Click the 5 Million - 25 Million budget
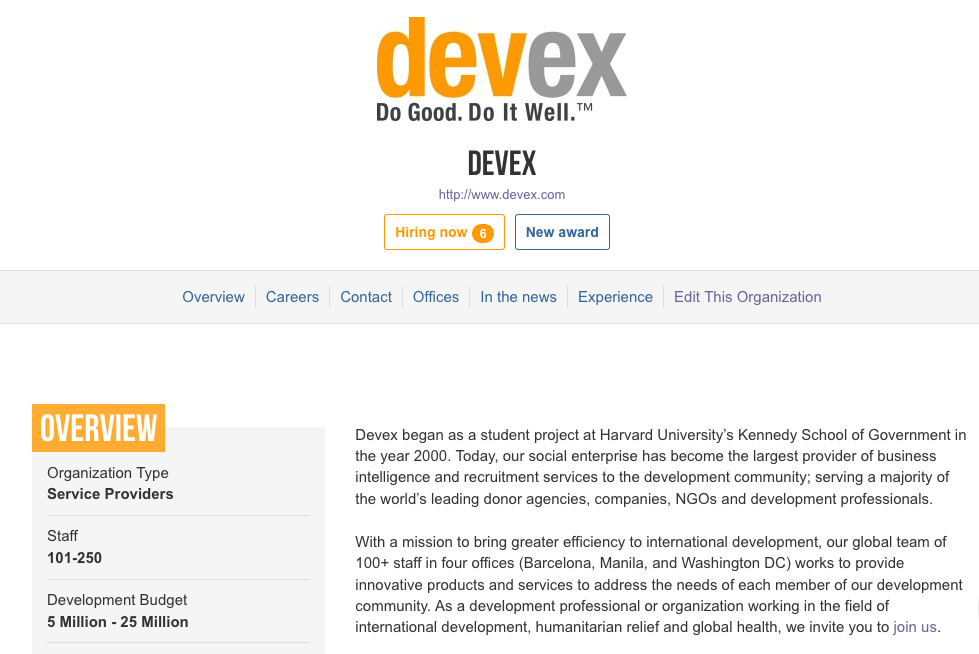Screen dimensions: 979x654 (117, 622)
